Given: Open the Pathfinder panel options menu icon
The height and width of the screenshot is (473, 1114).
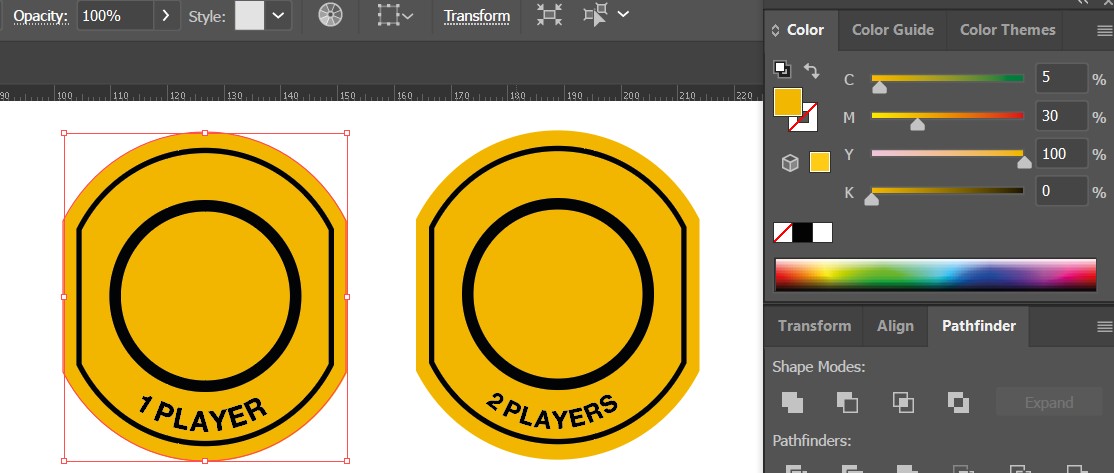Looking at the screenshot, I should 1104,327.
